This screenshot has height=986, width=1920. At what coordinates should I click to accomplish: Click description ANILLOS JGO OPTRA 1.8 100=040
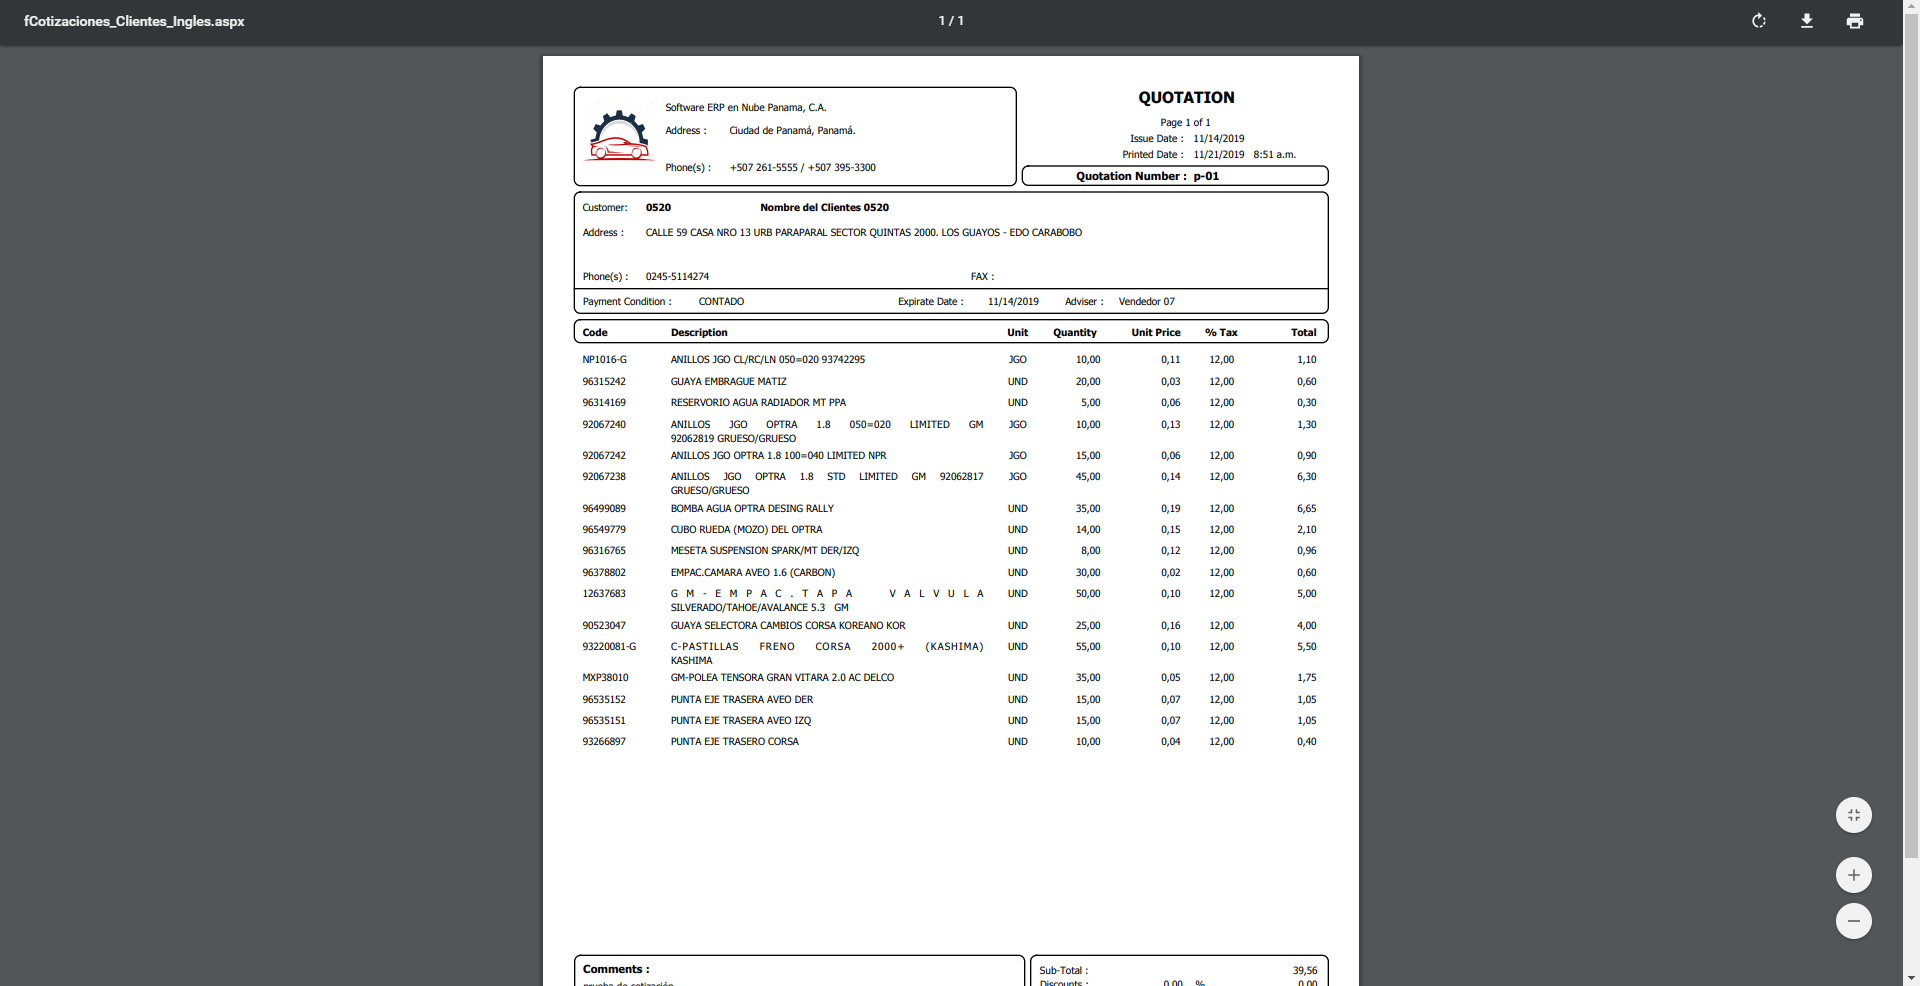coord(778,455)
